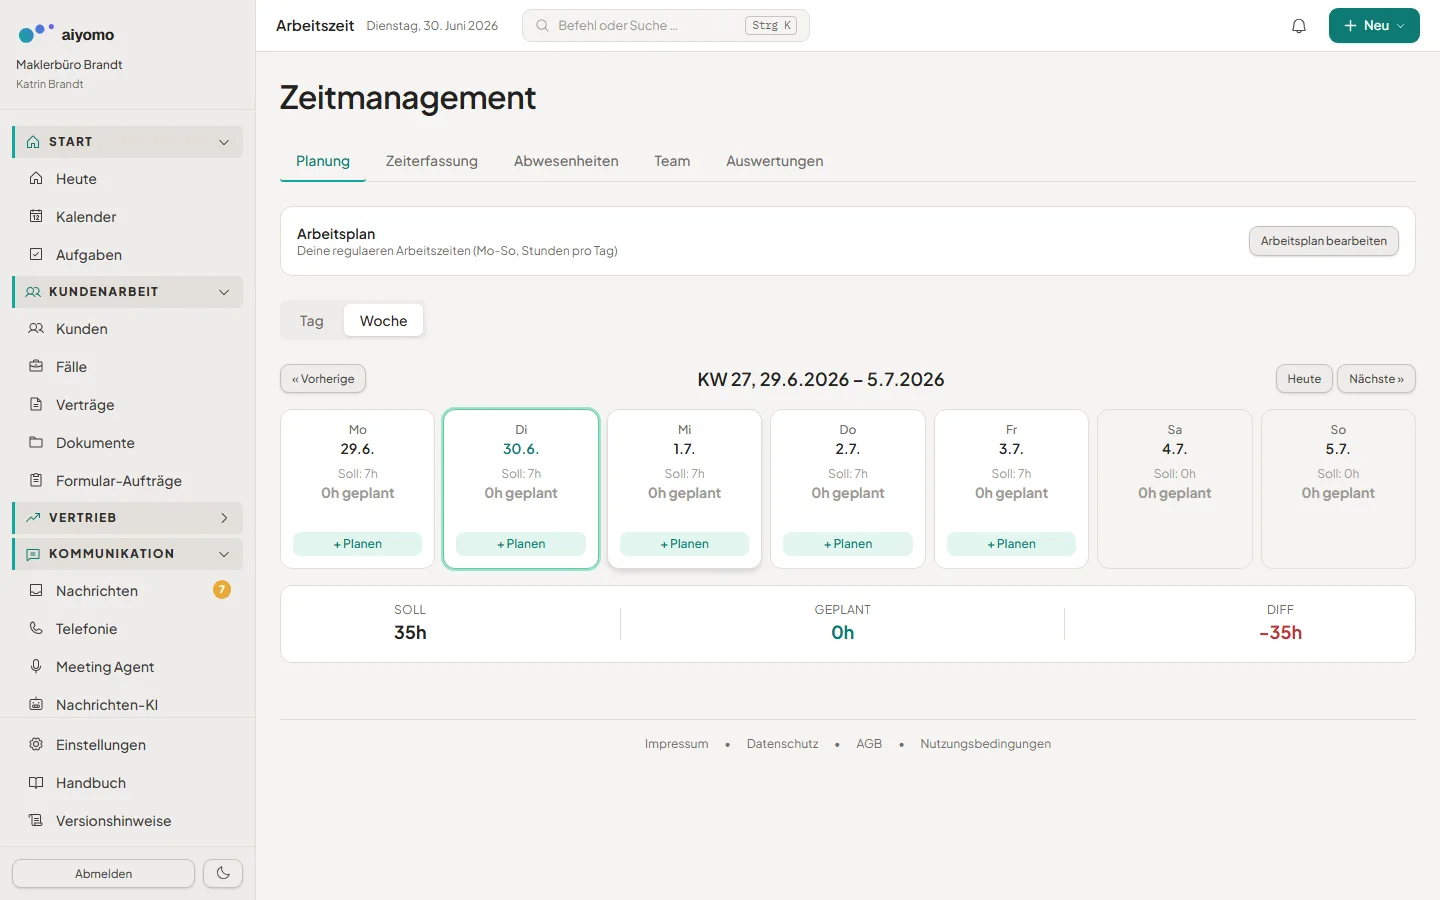The width and height of the screenshot is (1440, 900).
Task: Open the Nachrichten badge showing 7
Action: pos(222,590)
